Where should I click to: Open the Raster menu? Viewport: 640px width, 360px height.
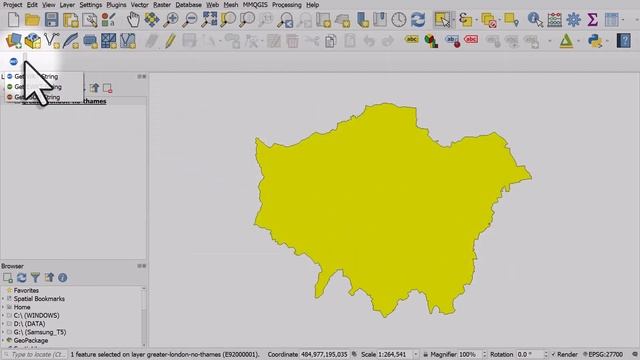pos(162,5)
